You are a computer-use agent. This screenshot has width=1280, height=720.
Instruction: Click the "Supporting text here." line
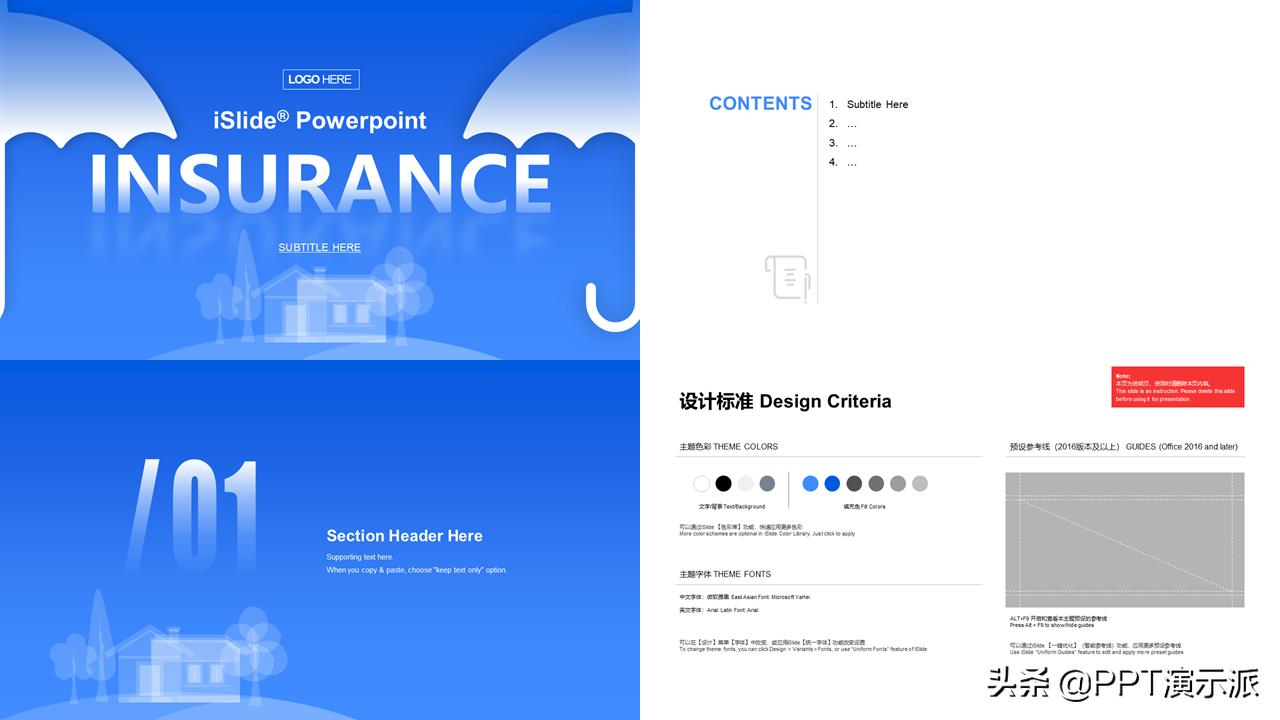pyautogui.click(x=360, y=557)
